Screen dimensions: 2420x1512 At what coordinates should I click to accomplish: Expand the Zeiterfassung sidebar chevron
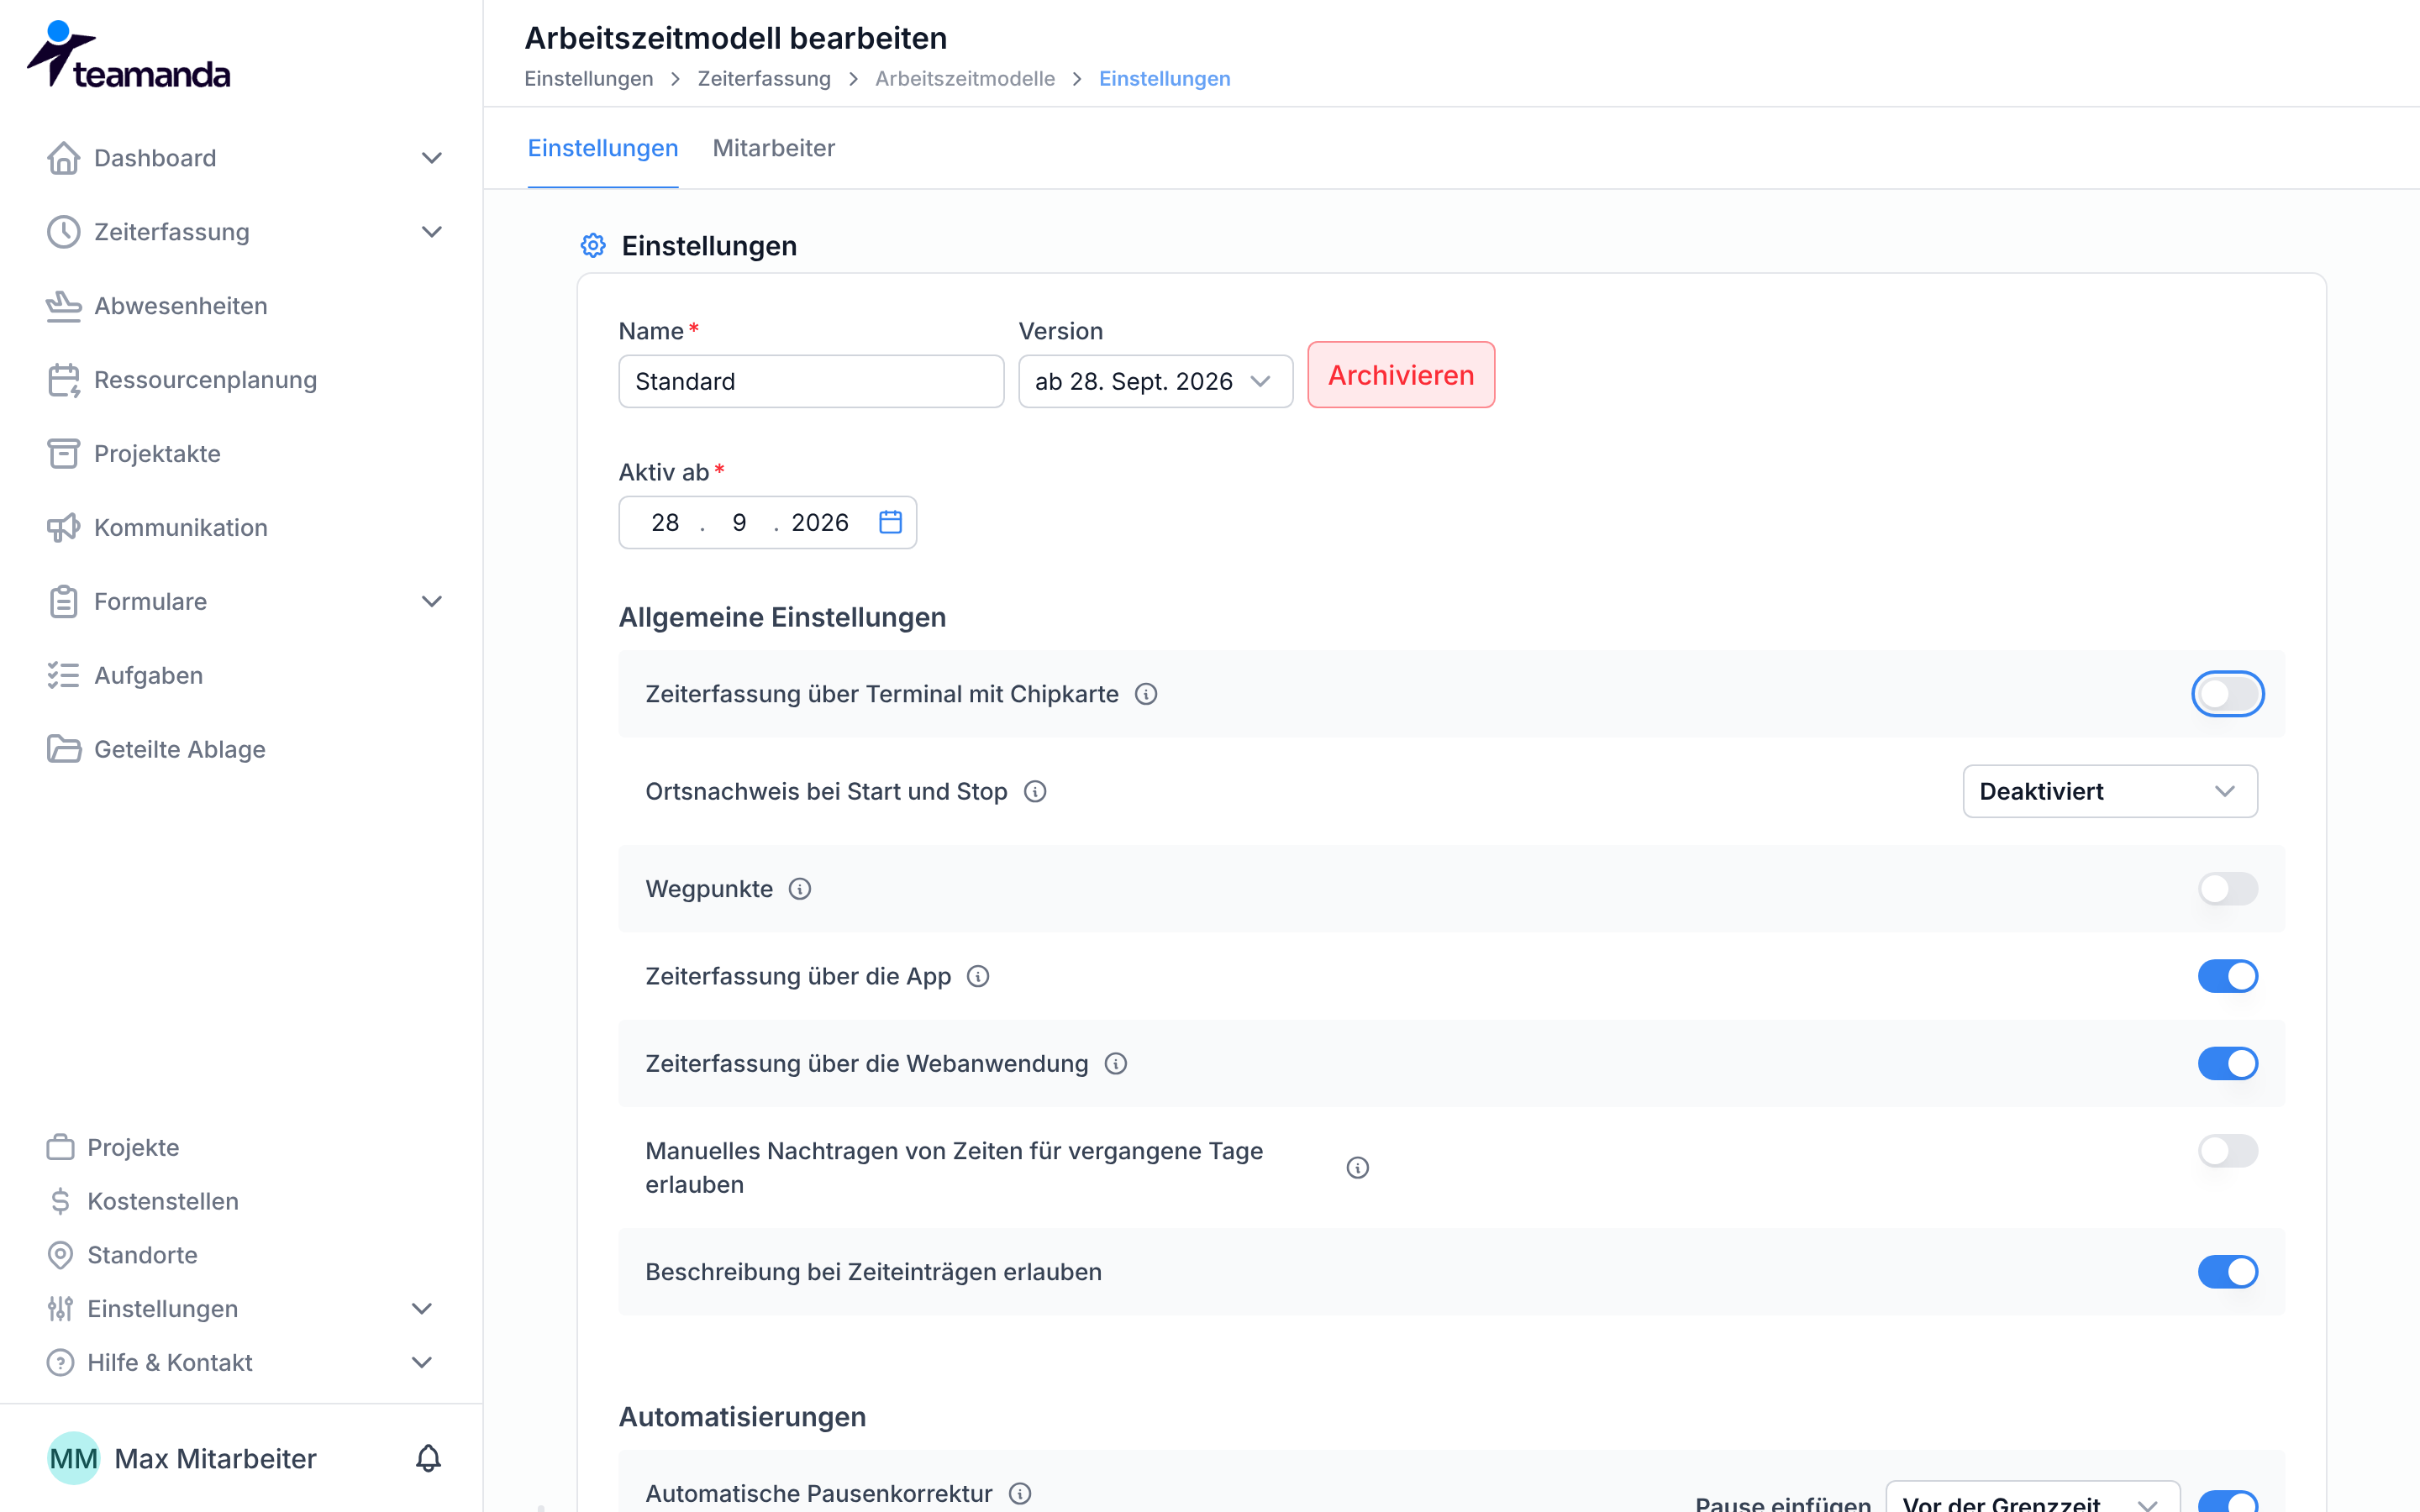click(x=431, y=232)
